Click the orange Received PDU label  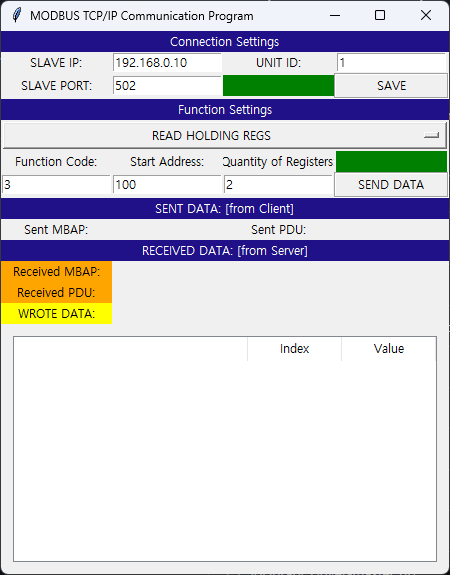tap(56, 293)
